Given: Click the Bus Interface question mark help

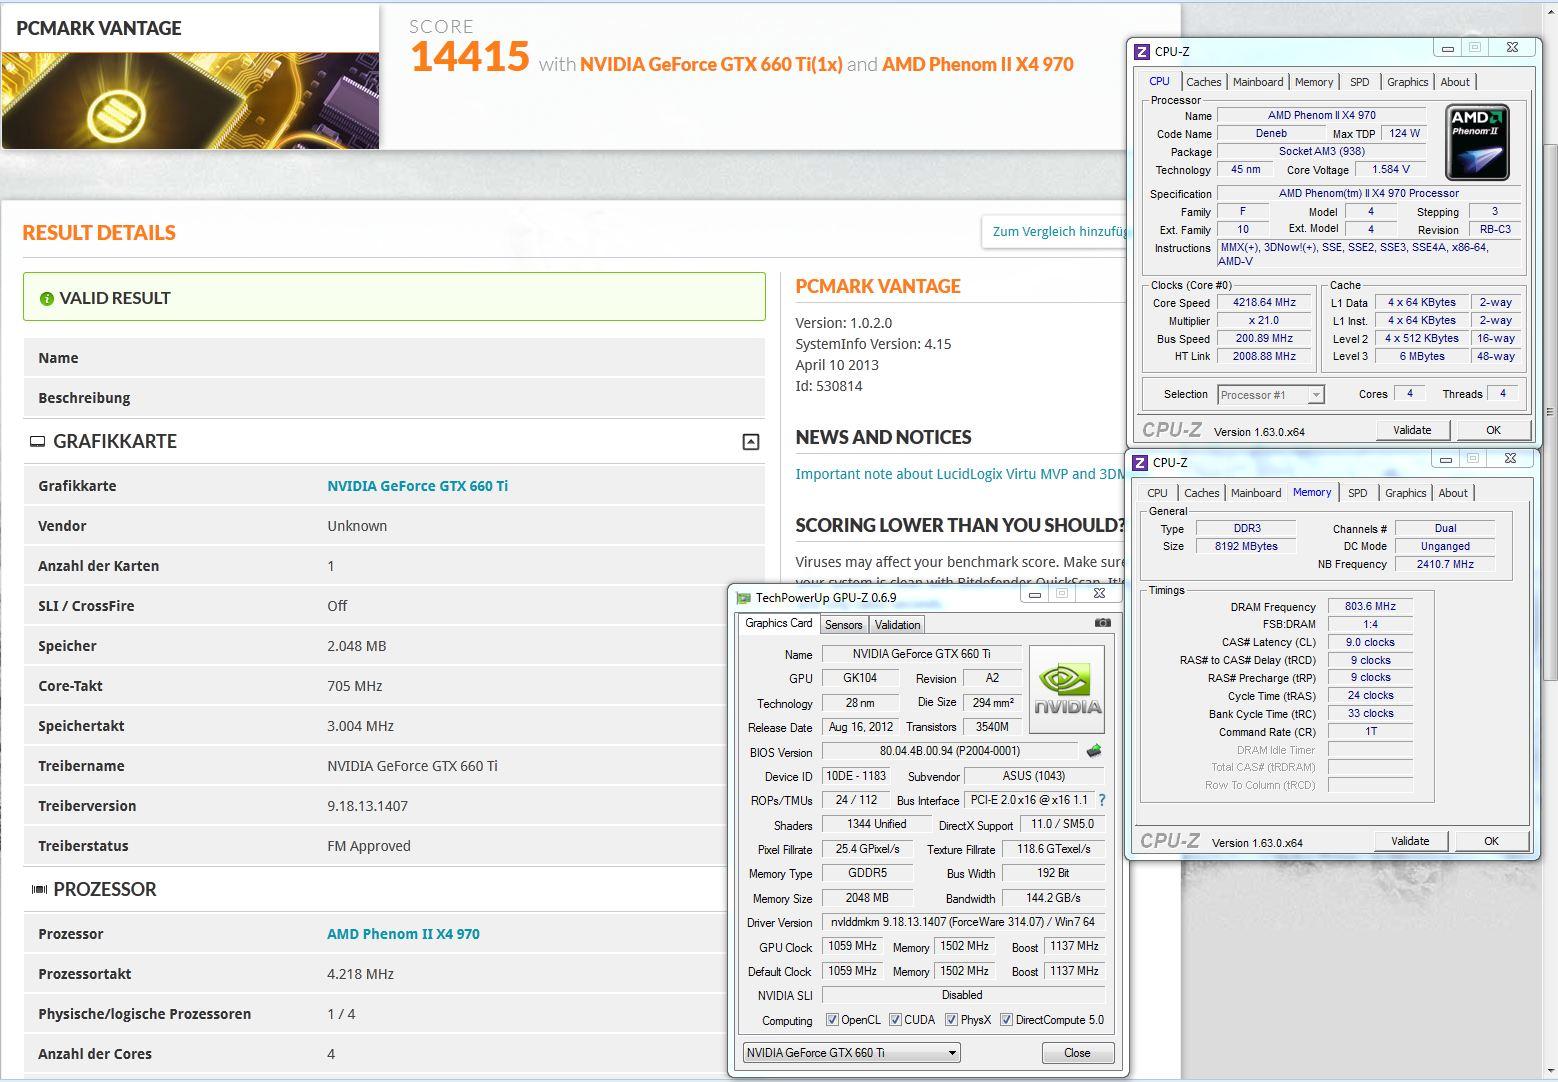Looking at the screenshot, I should click(1102, 800).
